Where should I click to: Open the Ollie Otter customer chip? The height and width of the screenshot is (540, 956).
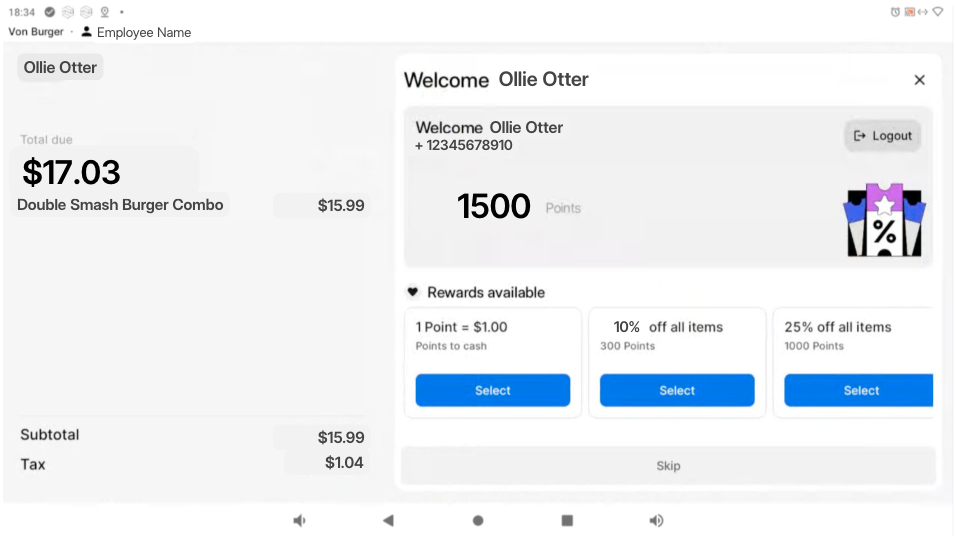tap(60, 68)
